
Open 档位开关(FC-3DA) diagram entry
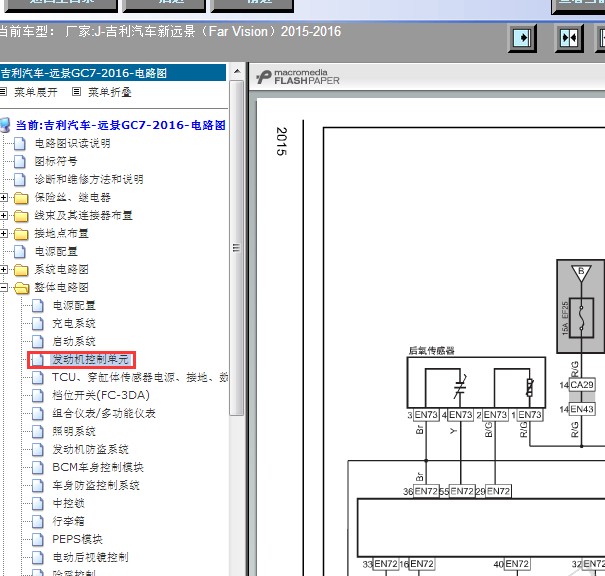(x=101, y=395)
